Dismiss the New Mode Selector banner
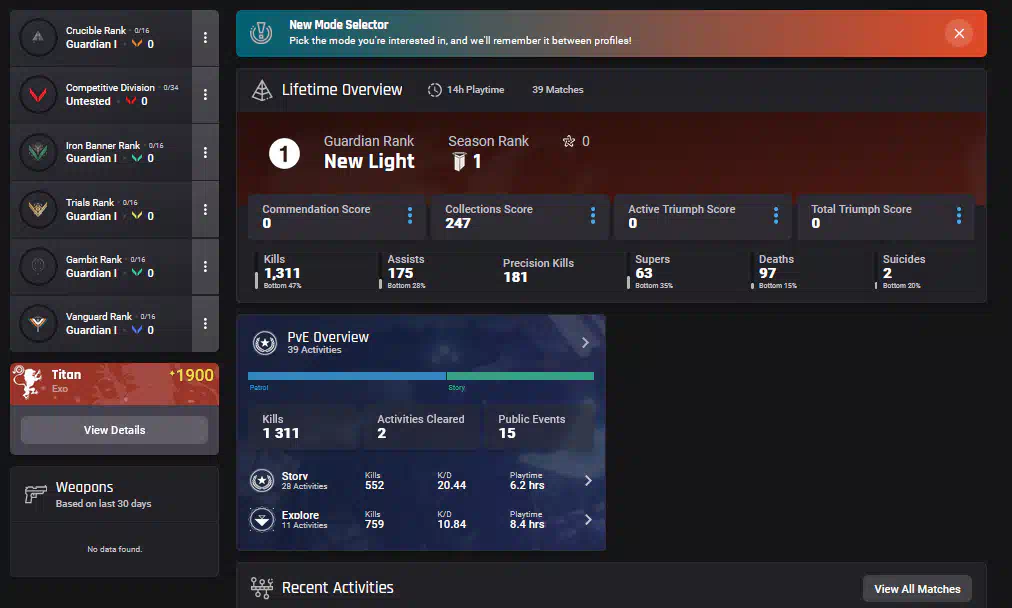Image resolution: width=1012 pixels, height=608 pixels. tap(959, 34)
